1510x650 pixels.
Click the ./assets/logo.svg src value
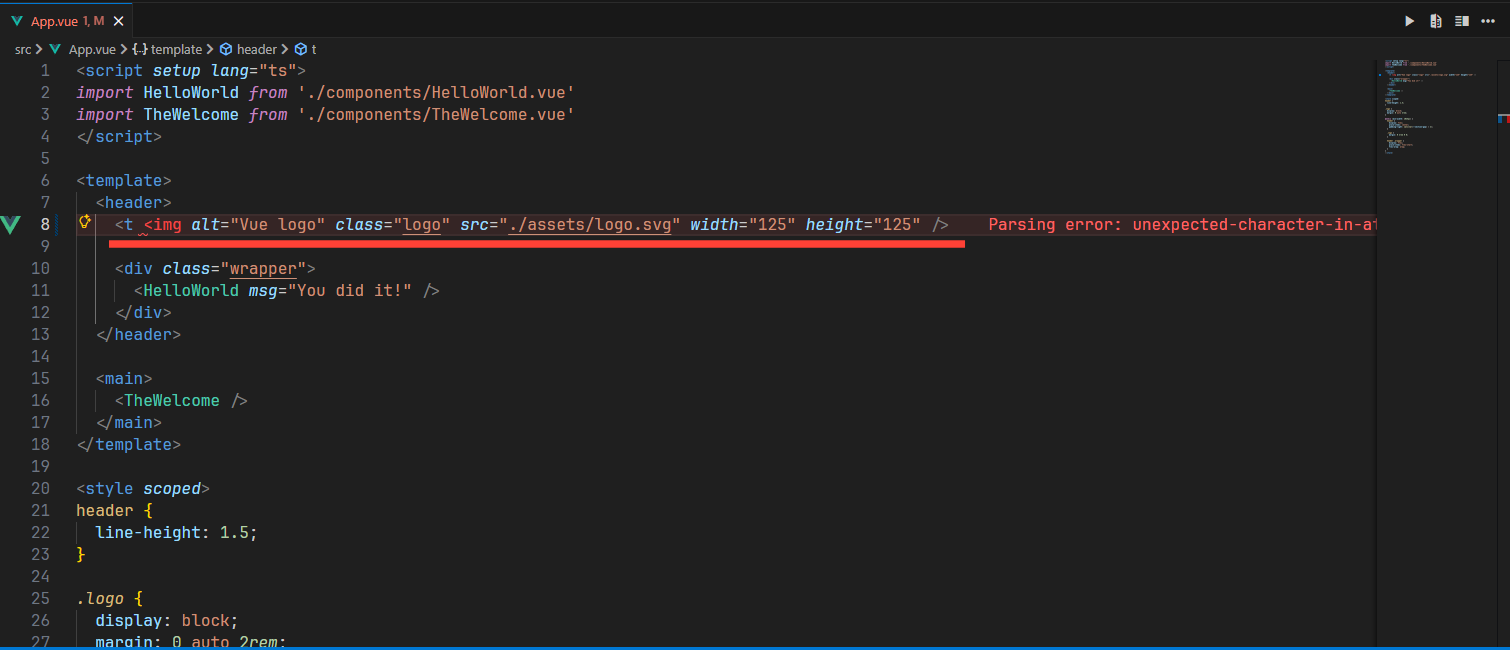click(x=594, y=225)
